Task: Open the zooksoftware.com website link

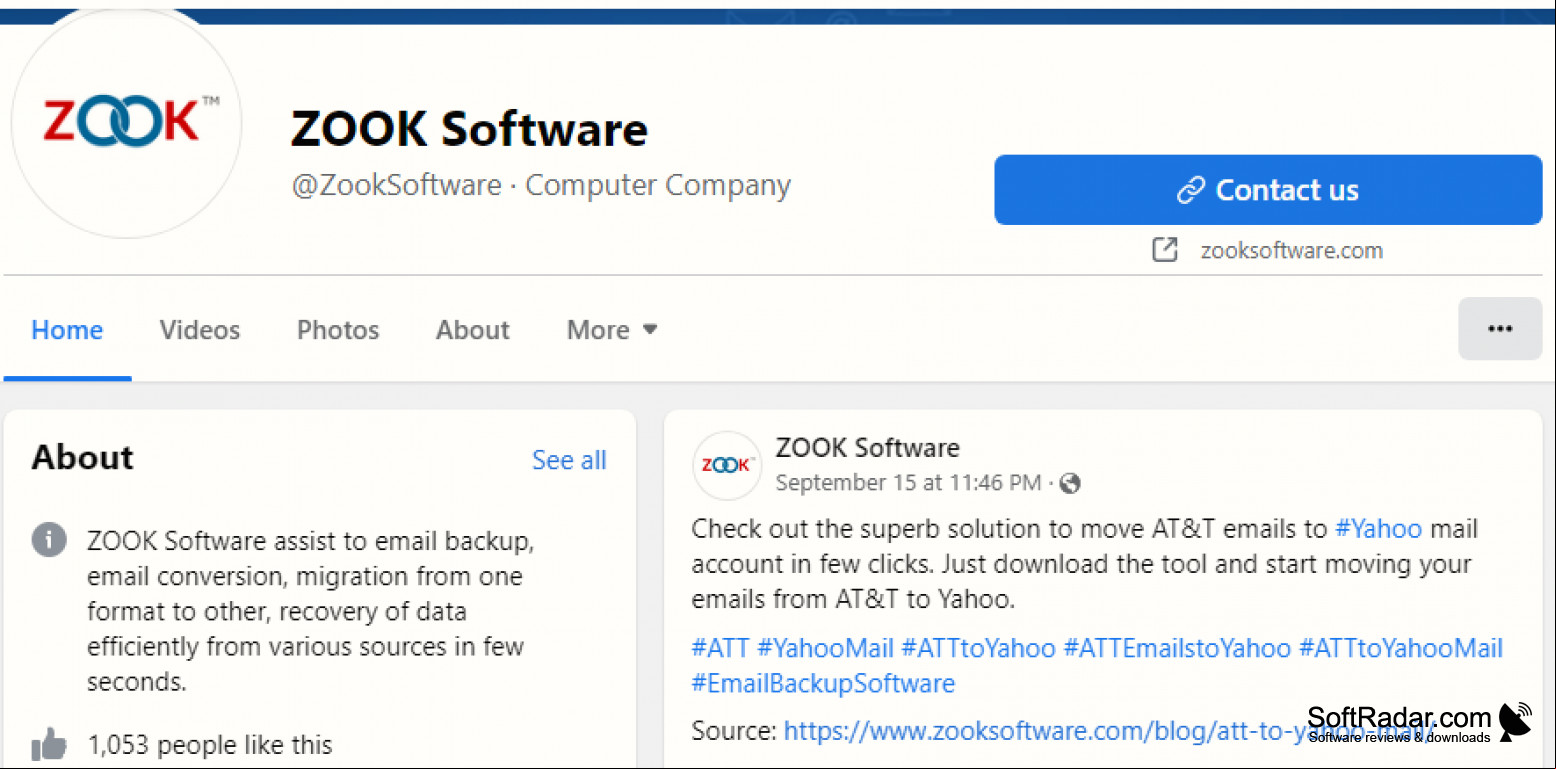Action: pos(1291,250)
